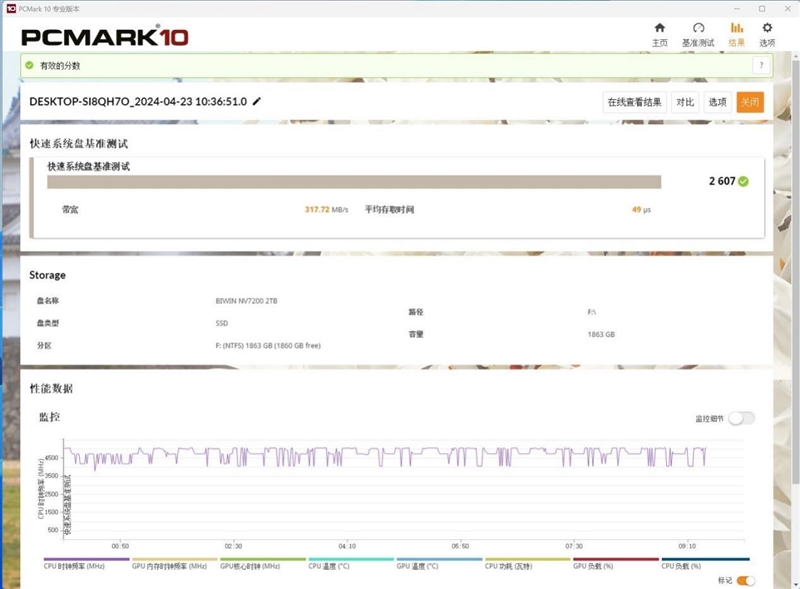Viewport: 800px width, 589px height.
Task: Click the green valid score check icon
Action: tap(29, 65)
